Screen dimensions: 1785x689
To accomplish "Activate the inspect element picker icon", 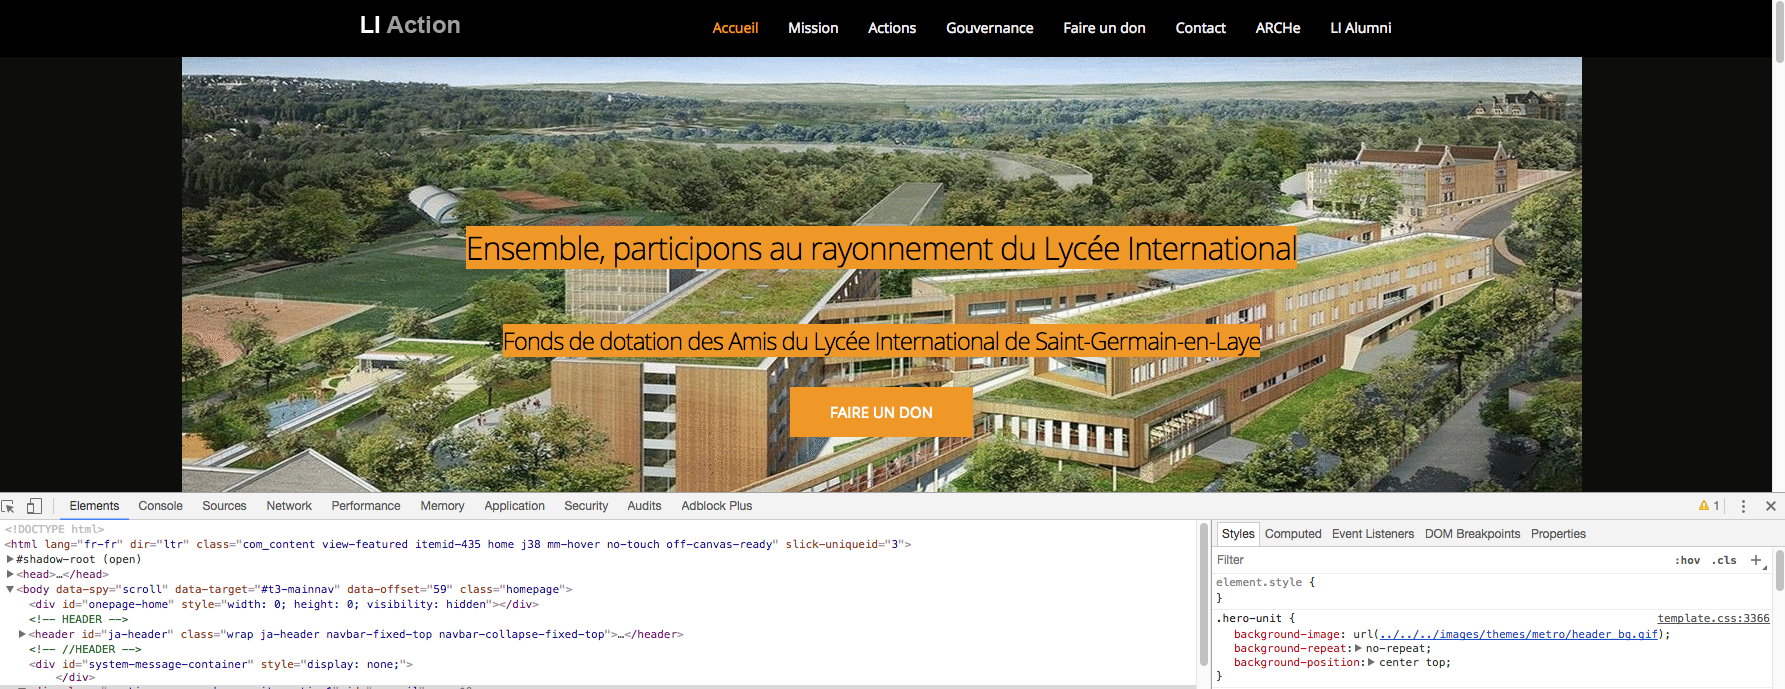I will coord(9,506).
